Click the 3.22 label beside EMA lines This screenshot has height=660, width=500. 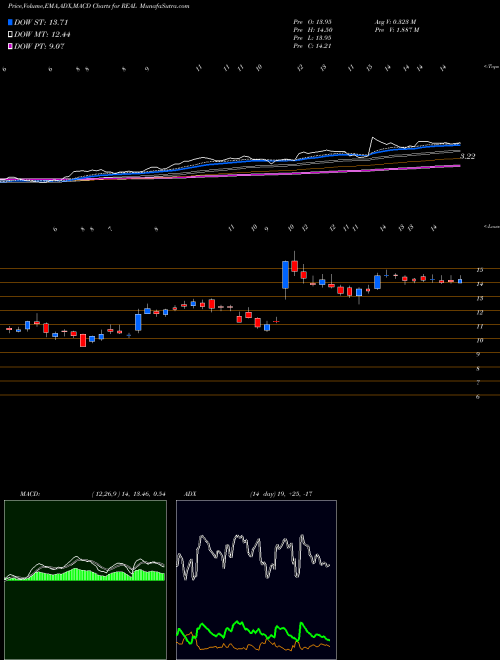pos(467,157)
